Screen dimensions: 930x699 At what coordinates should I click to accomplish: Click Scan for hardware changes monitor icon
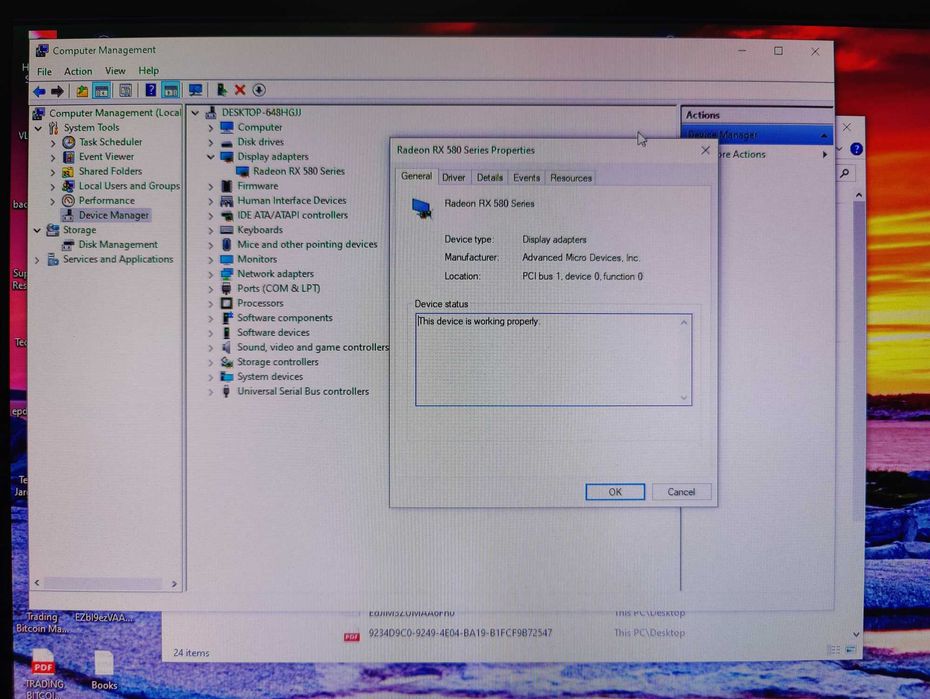pyautogui.click(x=195, y=90)
